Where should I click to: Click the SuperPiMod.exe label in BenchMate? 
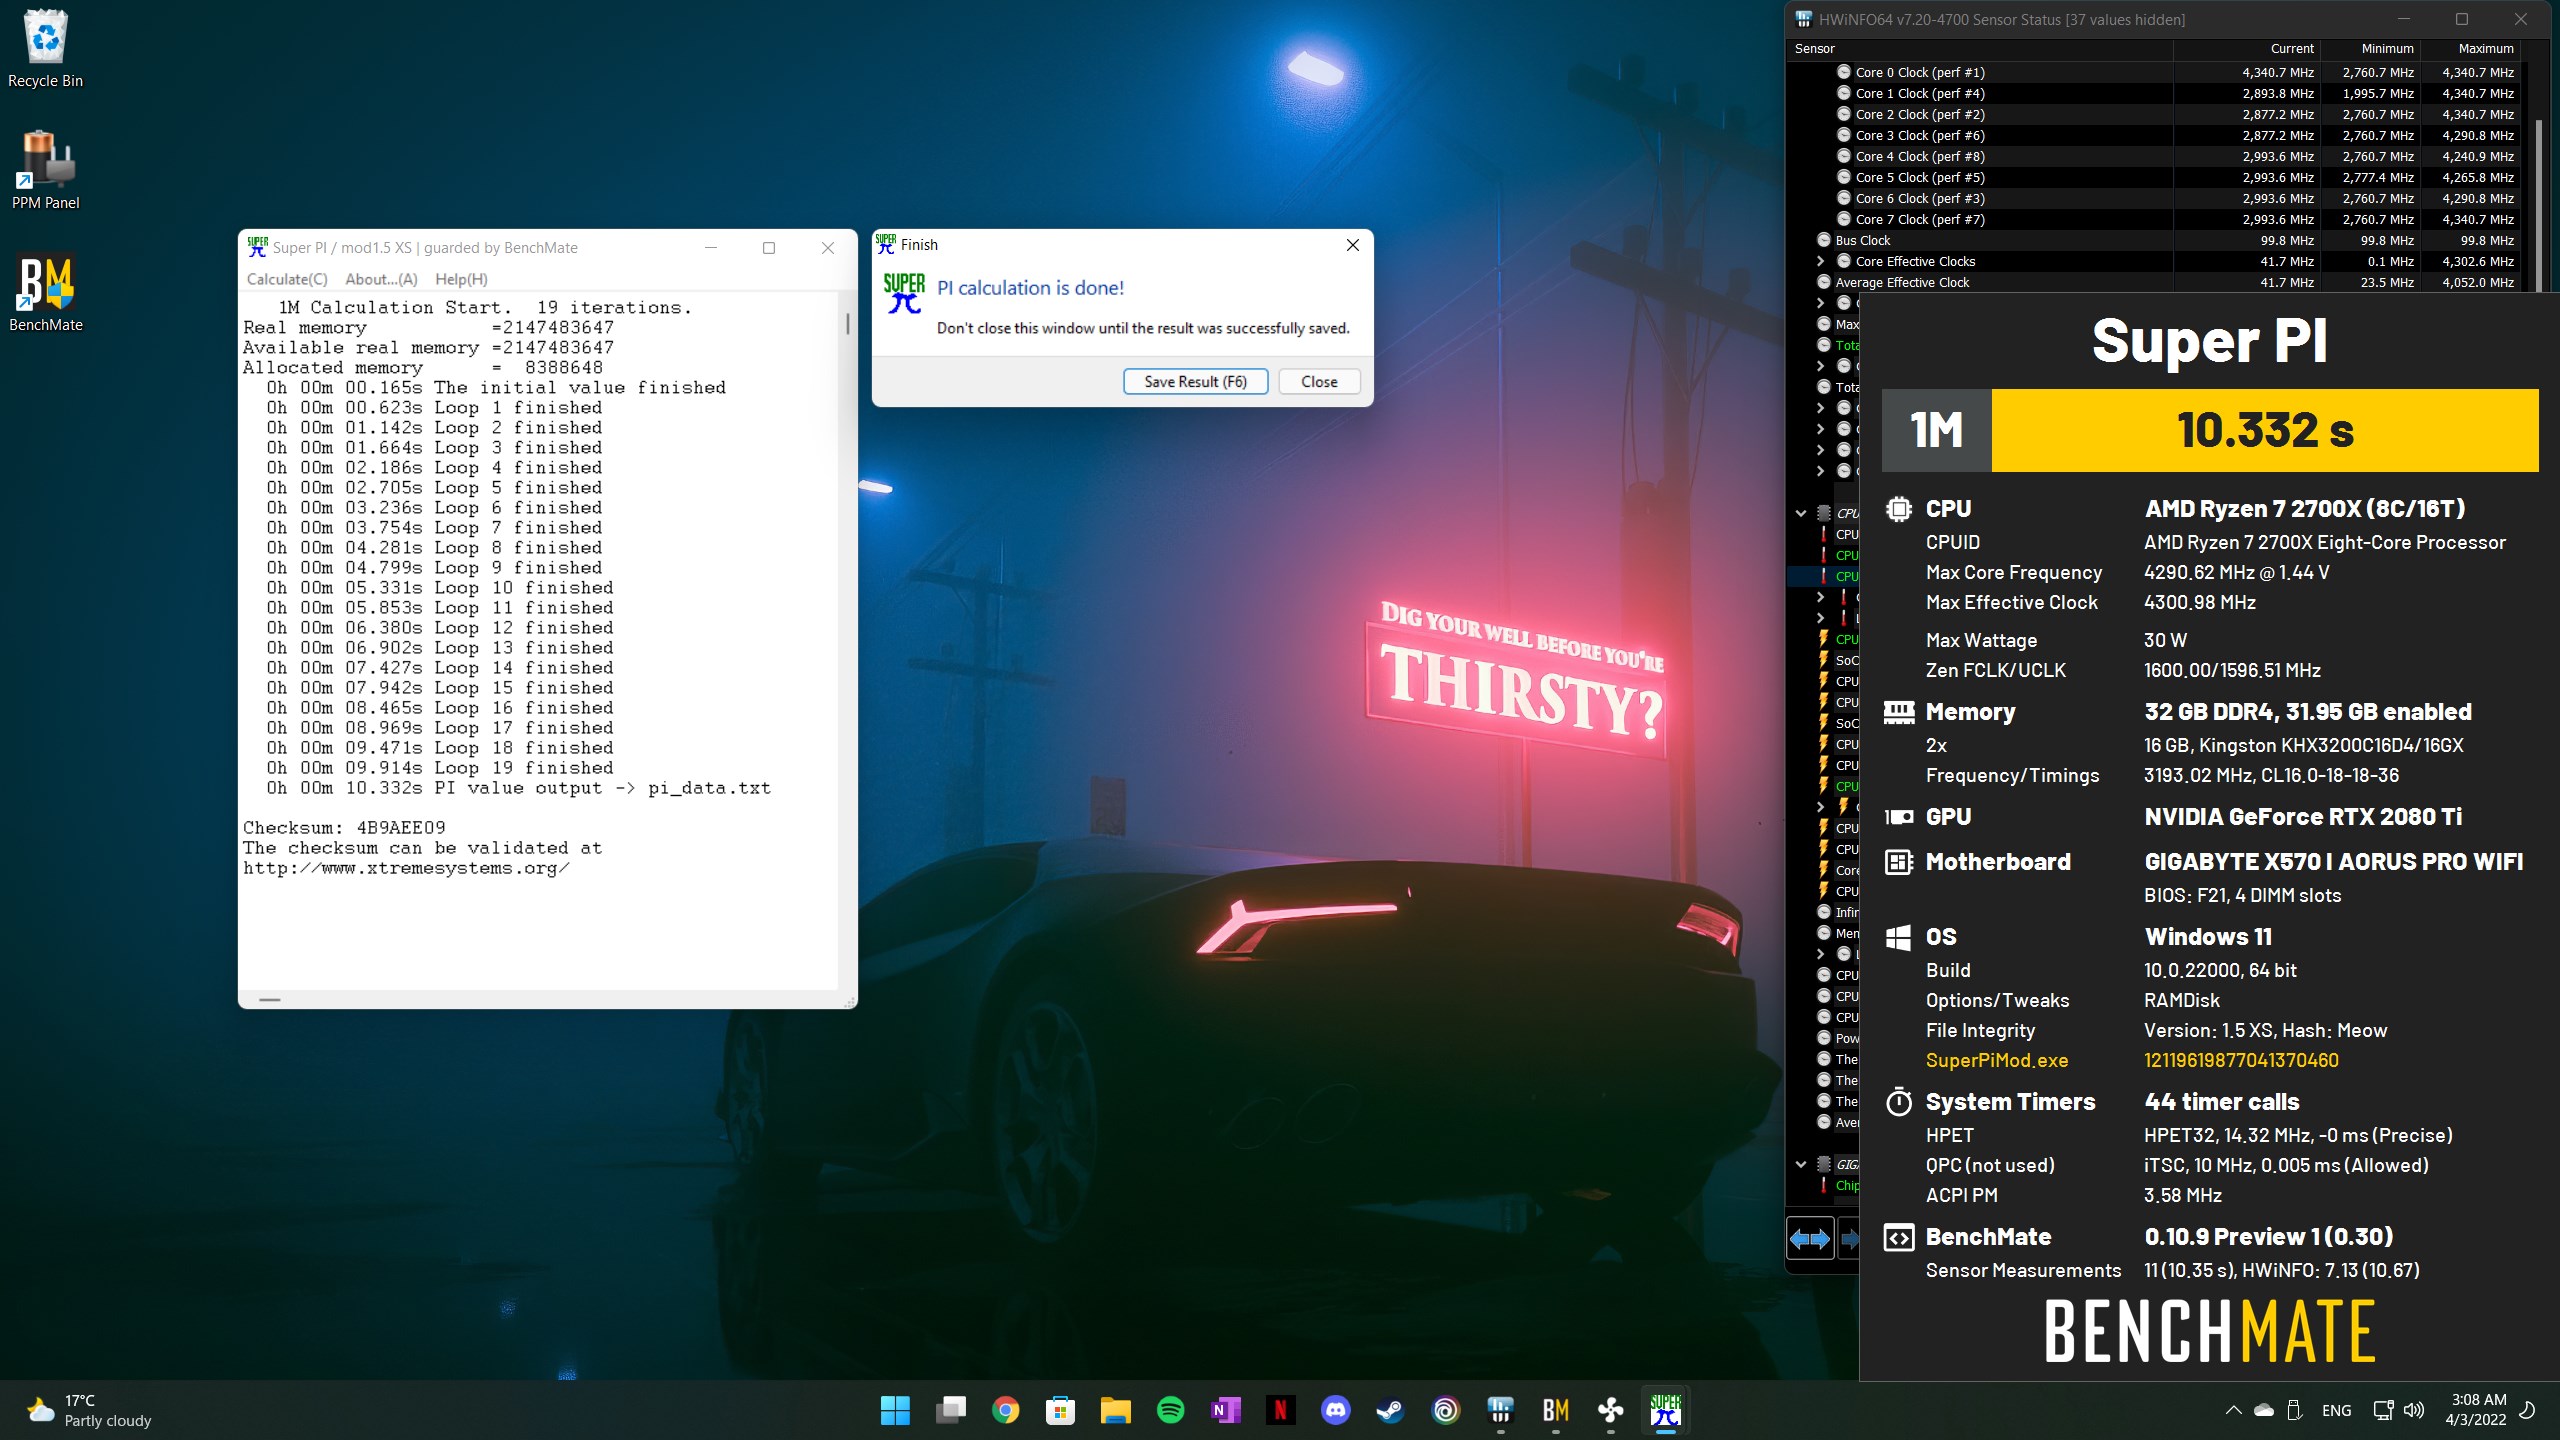click(1996, 1060)
